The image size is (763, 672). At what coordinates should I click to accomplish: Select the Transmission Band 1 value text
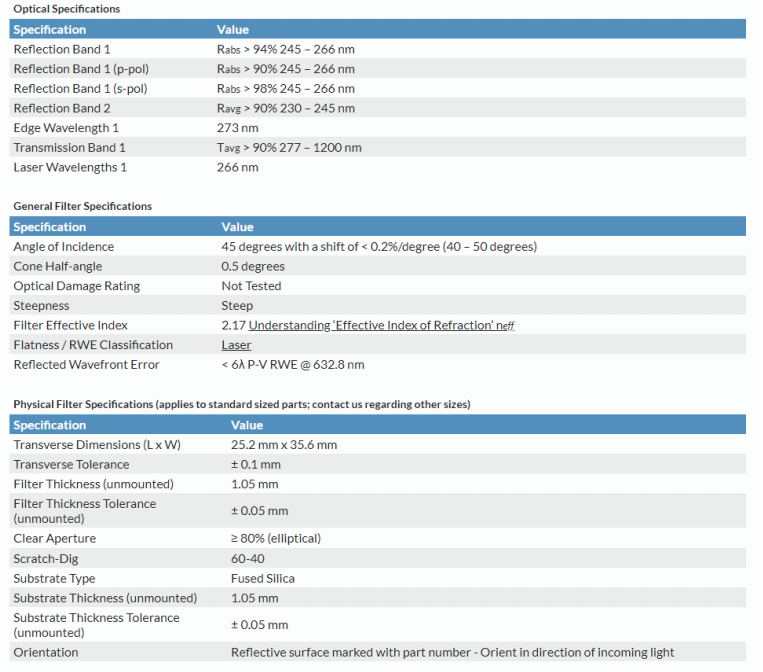289,148
